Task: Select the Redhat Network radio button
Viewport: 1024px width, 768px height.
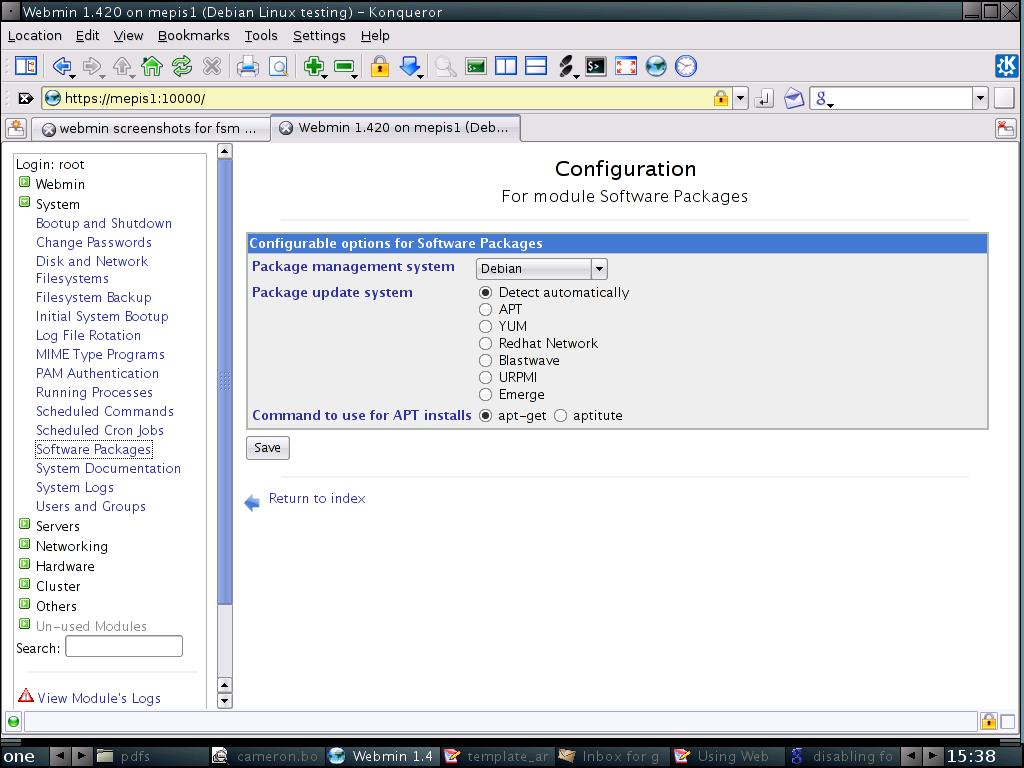Action: coord(485,344)
